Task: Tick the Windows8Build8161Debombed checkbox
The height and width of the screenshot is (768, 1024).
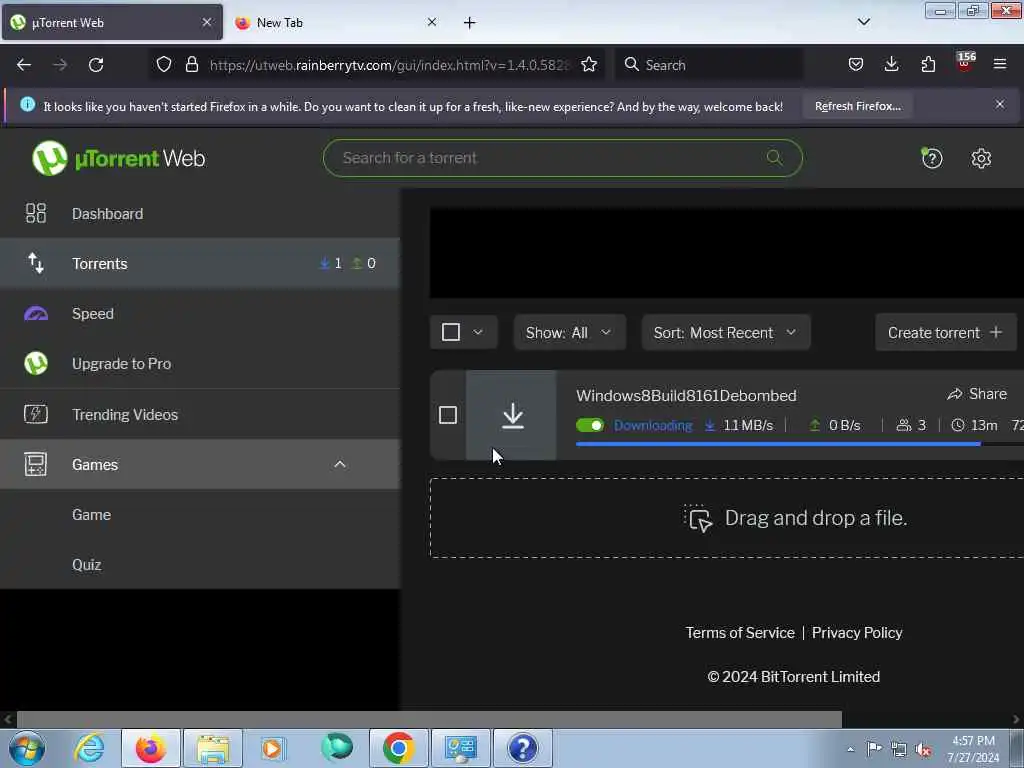Action: [x=448, y=415]
